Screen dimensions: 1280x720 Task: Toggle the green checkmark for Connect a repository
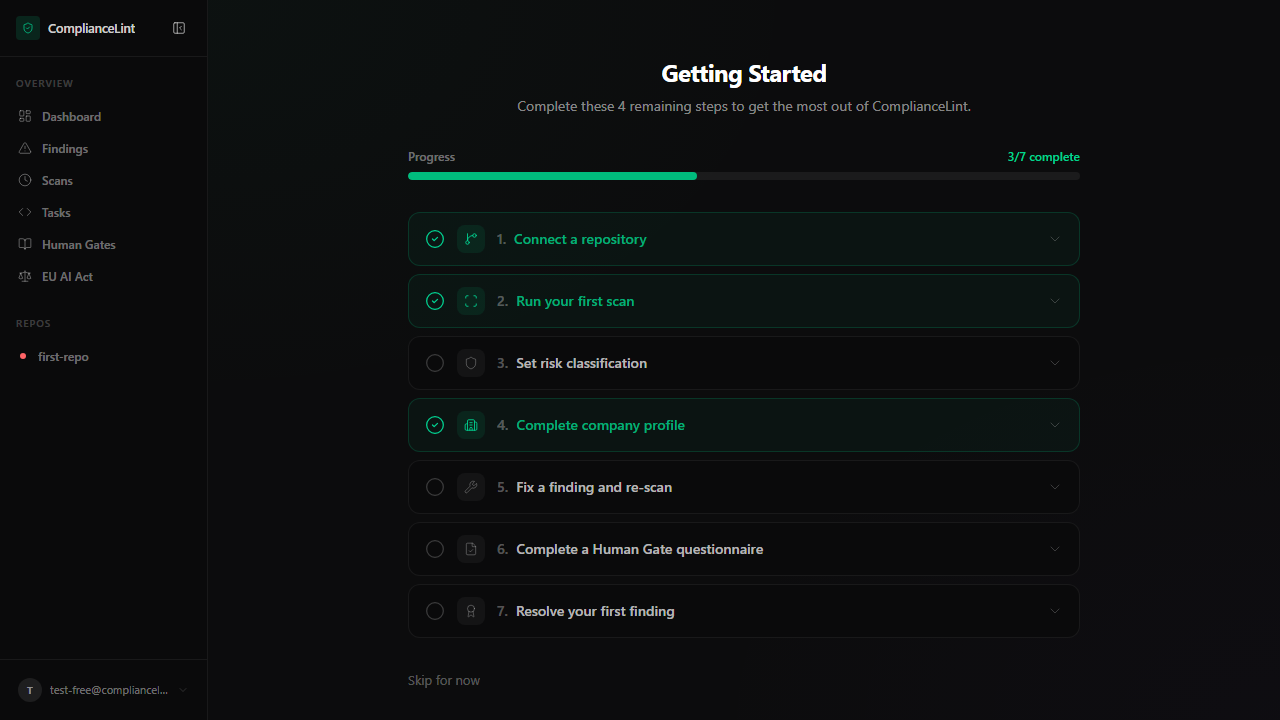435,239
